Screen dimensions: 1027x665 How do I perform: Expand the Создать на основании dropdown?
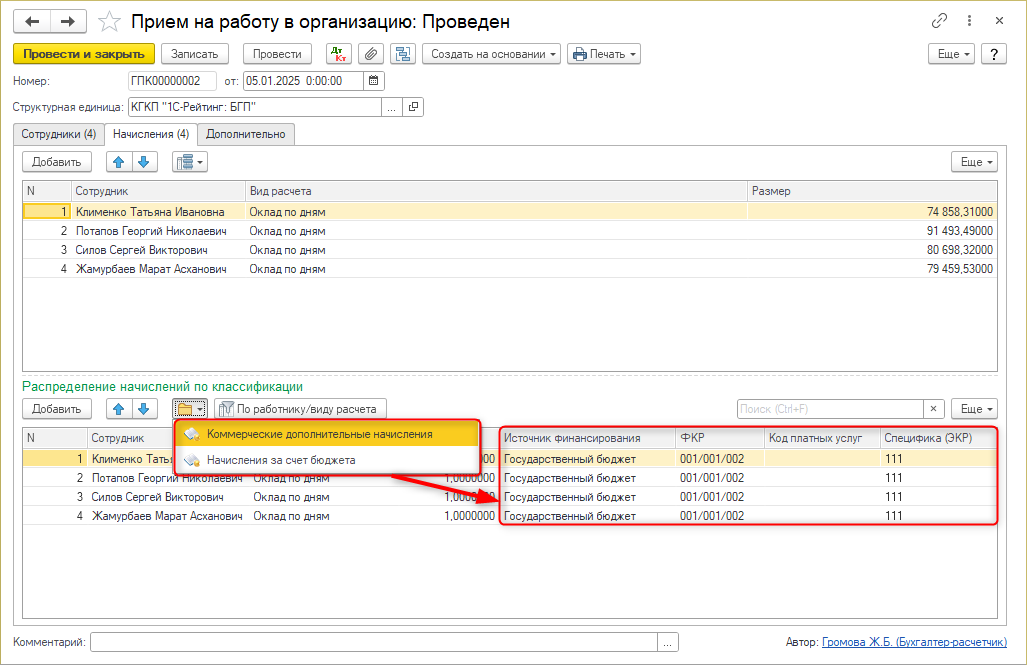(x=491, y=54)
